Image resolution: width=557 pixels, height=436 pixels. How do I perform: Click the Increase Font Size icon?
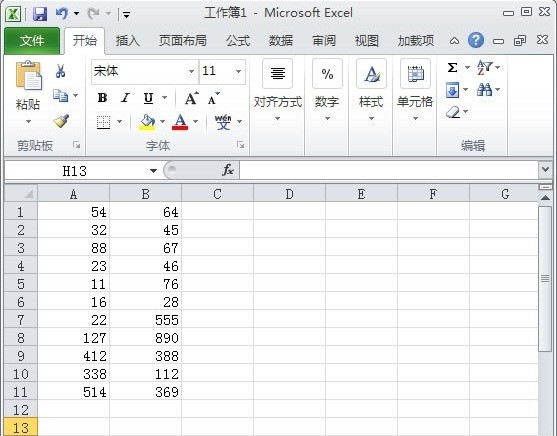pos(191,98)
